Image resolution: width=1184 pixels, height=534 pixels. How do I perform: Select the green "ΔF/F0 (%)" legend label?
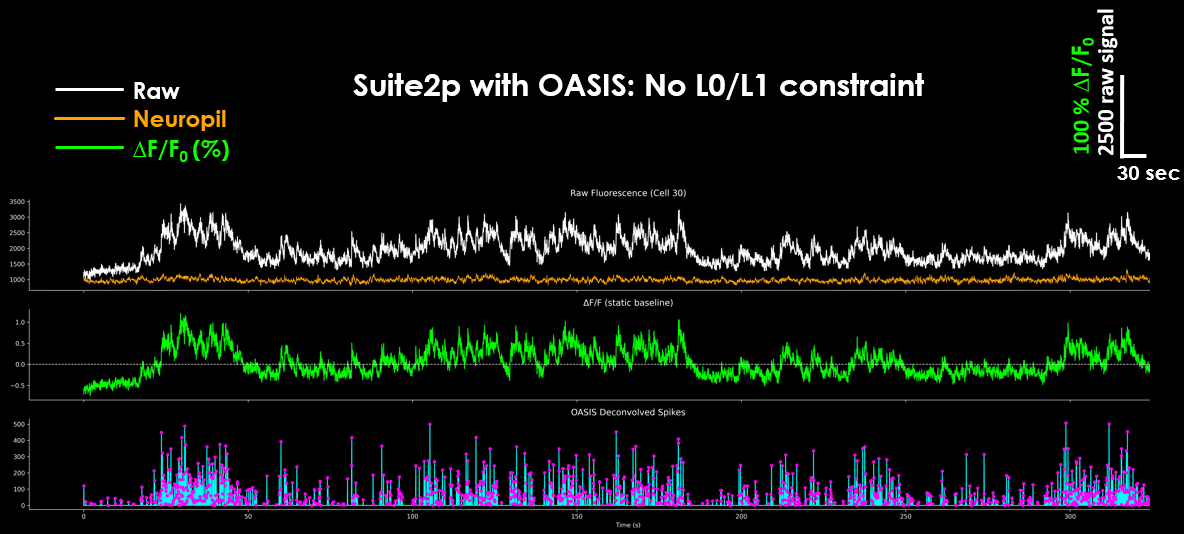[181, 149]
